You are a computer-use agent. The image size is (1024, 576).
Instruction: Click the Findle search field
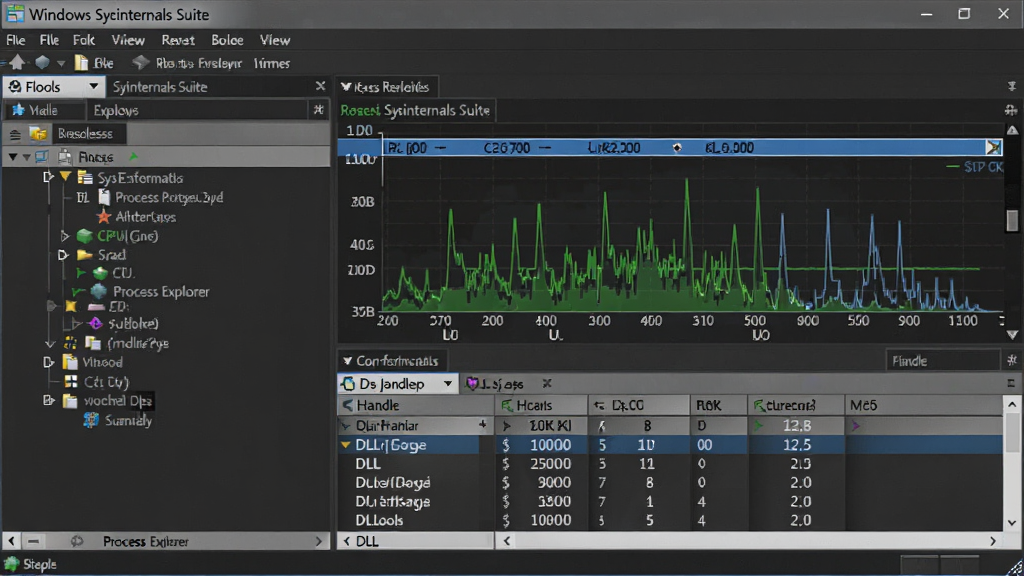click(943, 360)
